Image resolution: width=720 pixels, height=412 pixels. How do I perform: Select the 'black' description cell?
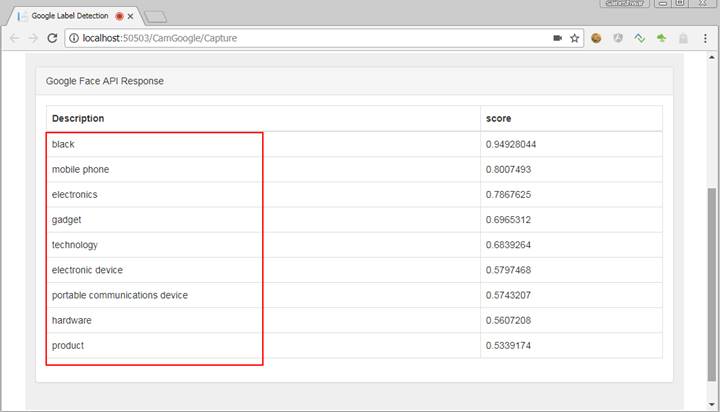[x=263, y=144]
